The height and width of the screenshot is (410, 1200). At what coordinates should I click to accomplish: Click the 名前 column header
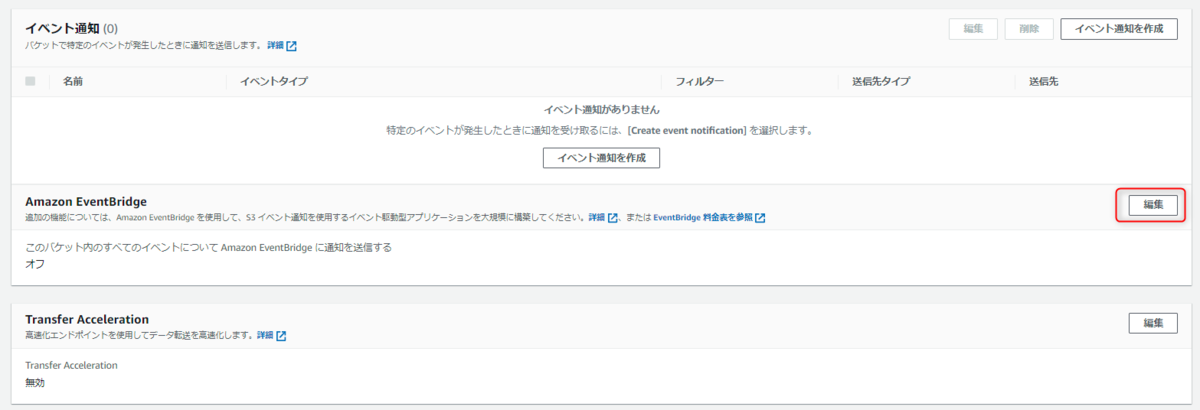[x=73, y=81]
